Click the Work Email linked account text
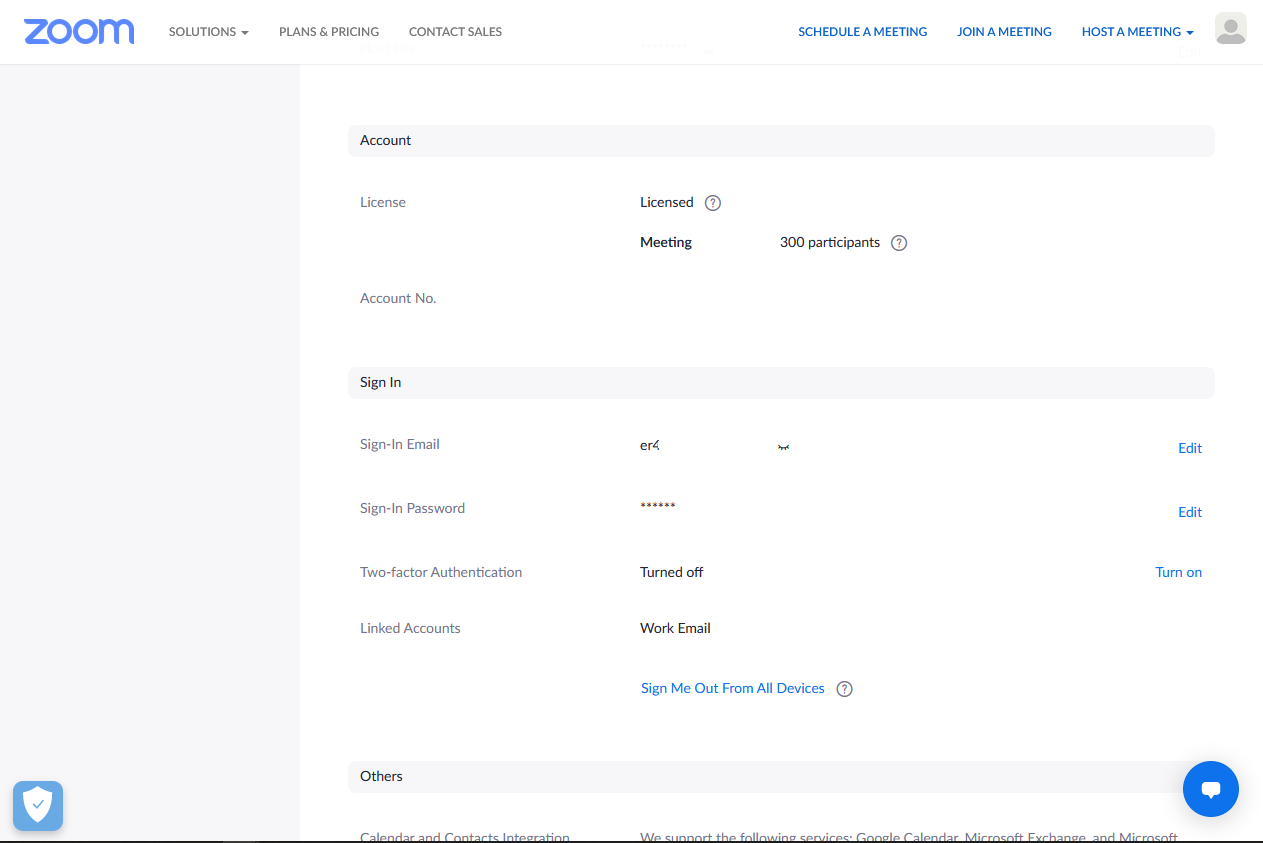This screenshot has width=1263, height=843. pyautogui.click(x=676, y=628)
